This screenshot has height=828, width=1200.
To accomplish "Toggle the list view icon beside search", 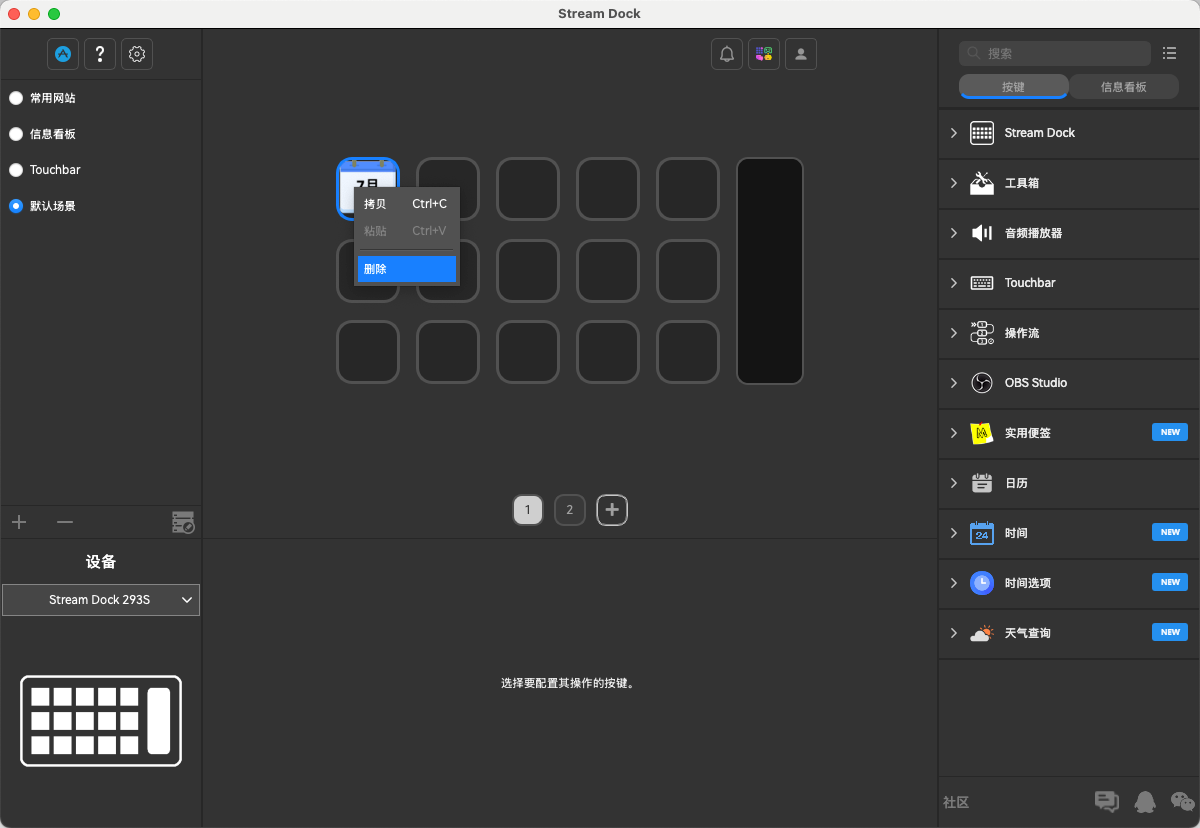I will click(x=1170, y=54).
